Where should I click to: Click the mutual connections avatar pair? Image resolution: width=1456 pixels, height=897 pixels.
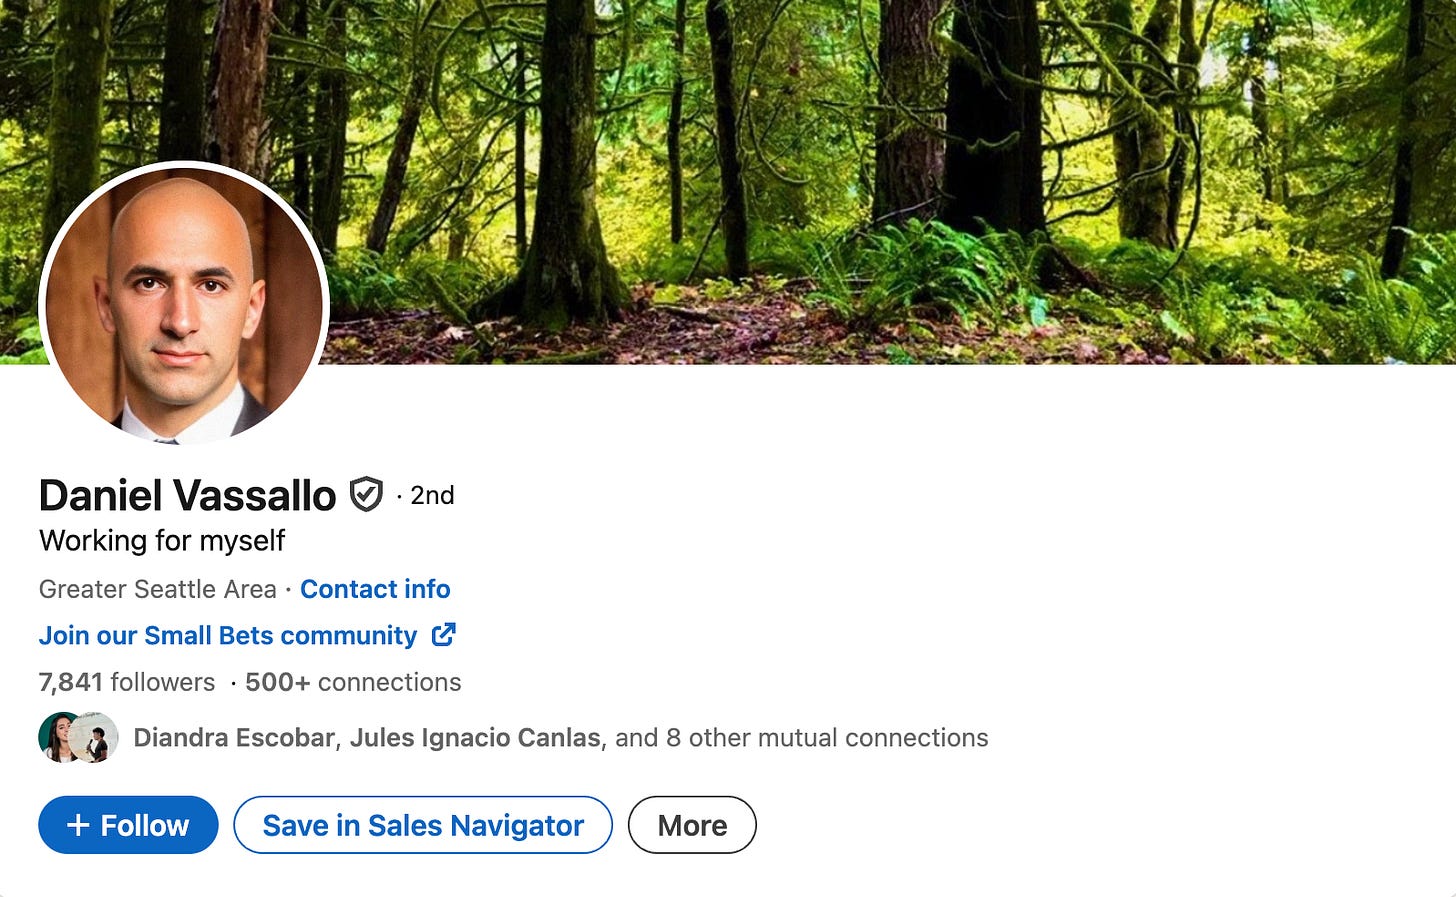click(x=78, y=737)
